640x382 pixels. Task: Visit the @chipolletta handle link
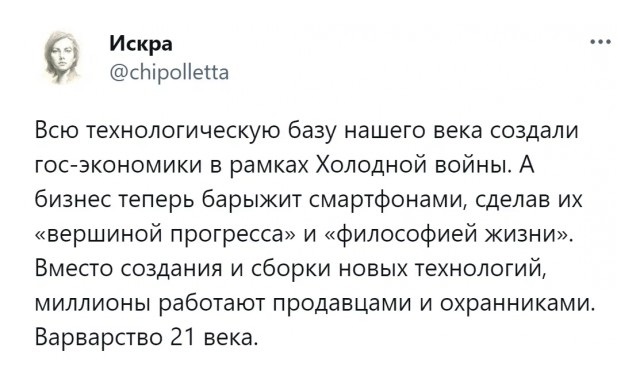pyautogui.click(x=170, y=73)
